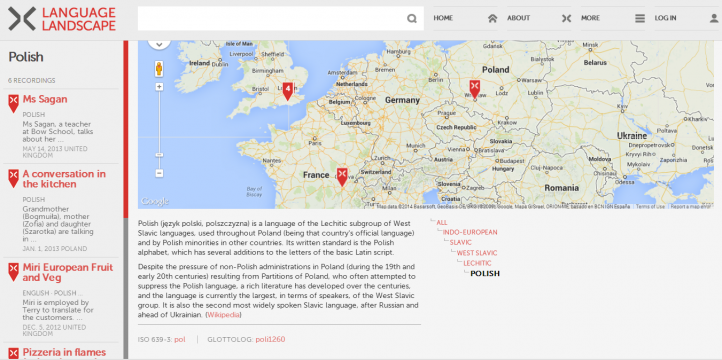Image resolution: width=722 pixels, height=360 pixels.
Task: Click the sidebar red scrollbar thumb
Action: [126, 129]
